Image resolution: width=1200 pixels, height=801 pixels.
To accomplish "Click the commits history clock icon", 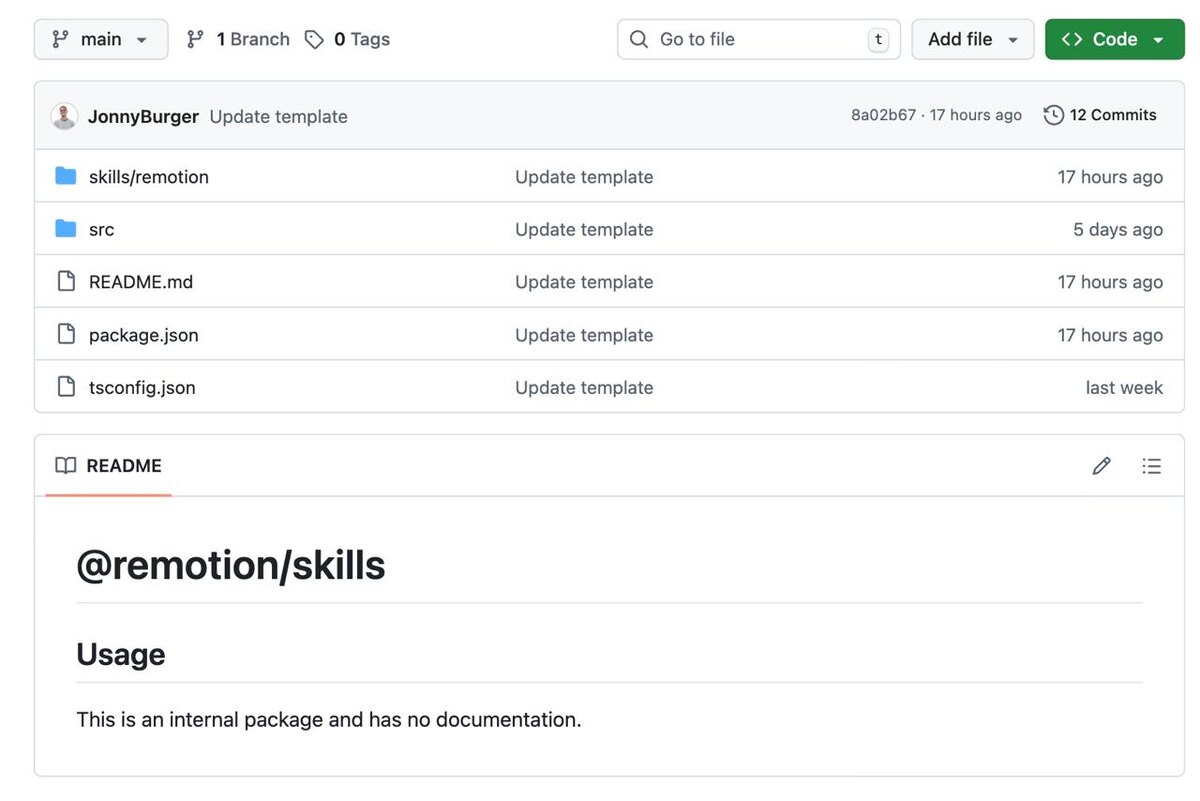I will pos(1053,116).
